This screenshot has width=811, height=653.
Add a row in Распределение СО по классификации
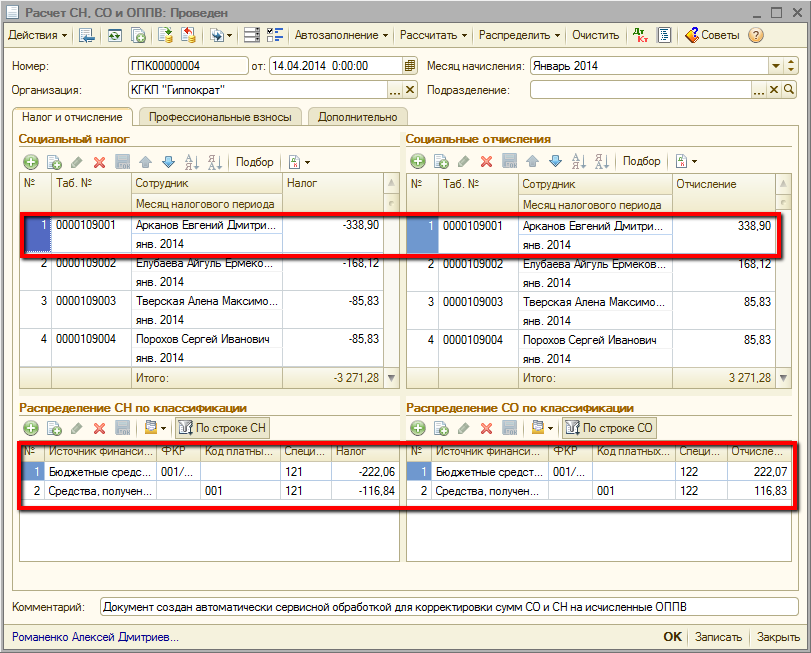click(418, 428)
